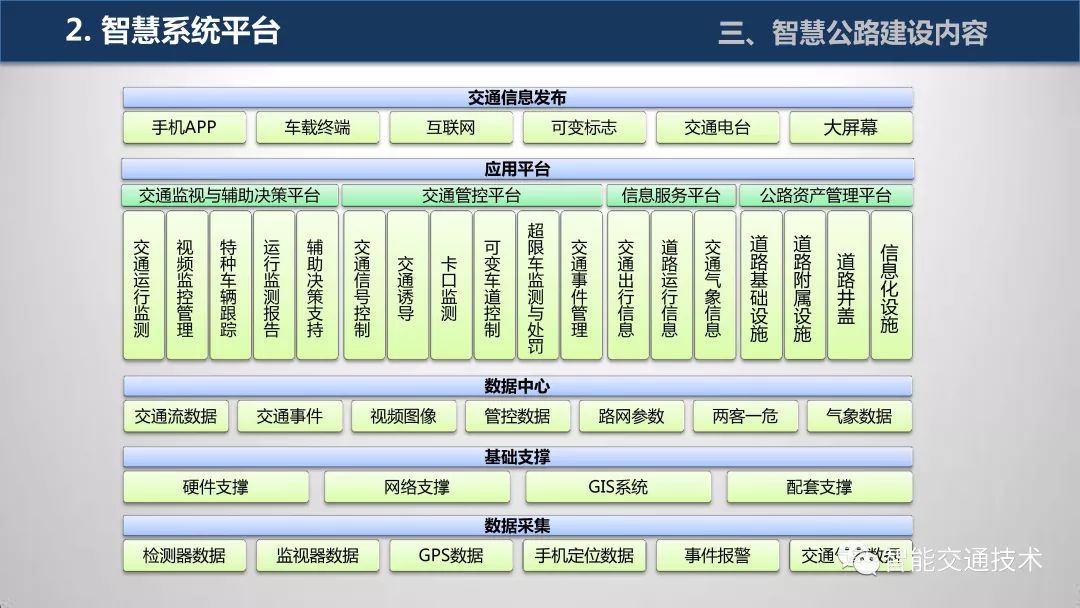This screenshot has height=608, width=1080.
Task: Click the 超限车监测与处罚 vertical box
Action: 537,285
